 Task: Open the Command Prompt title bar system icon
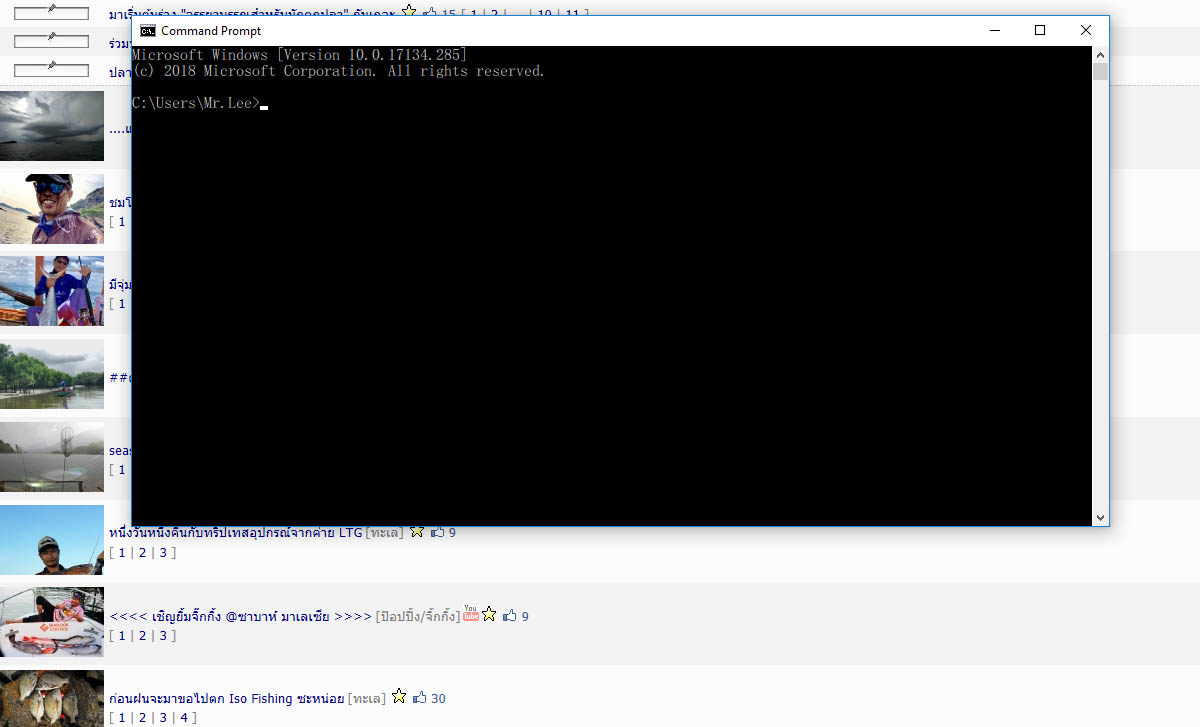pos(147,31)
